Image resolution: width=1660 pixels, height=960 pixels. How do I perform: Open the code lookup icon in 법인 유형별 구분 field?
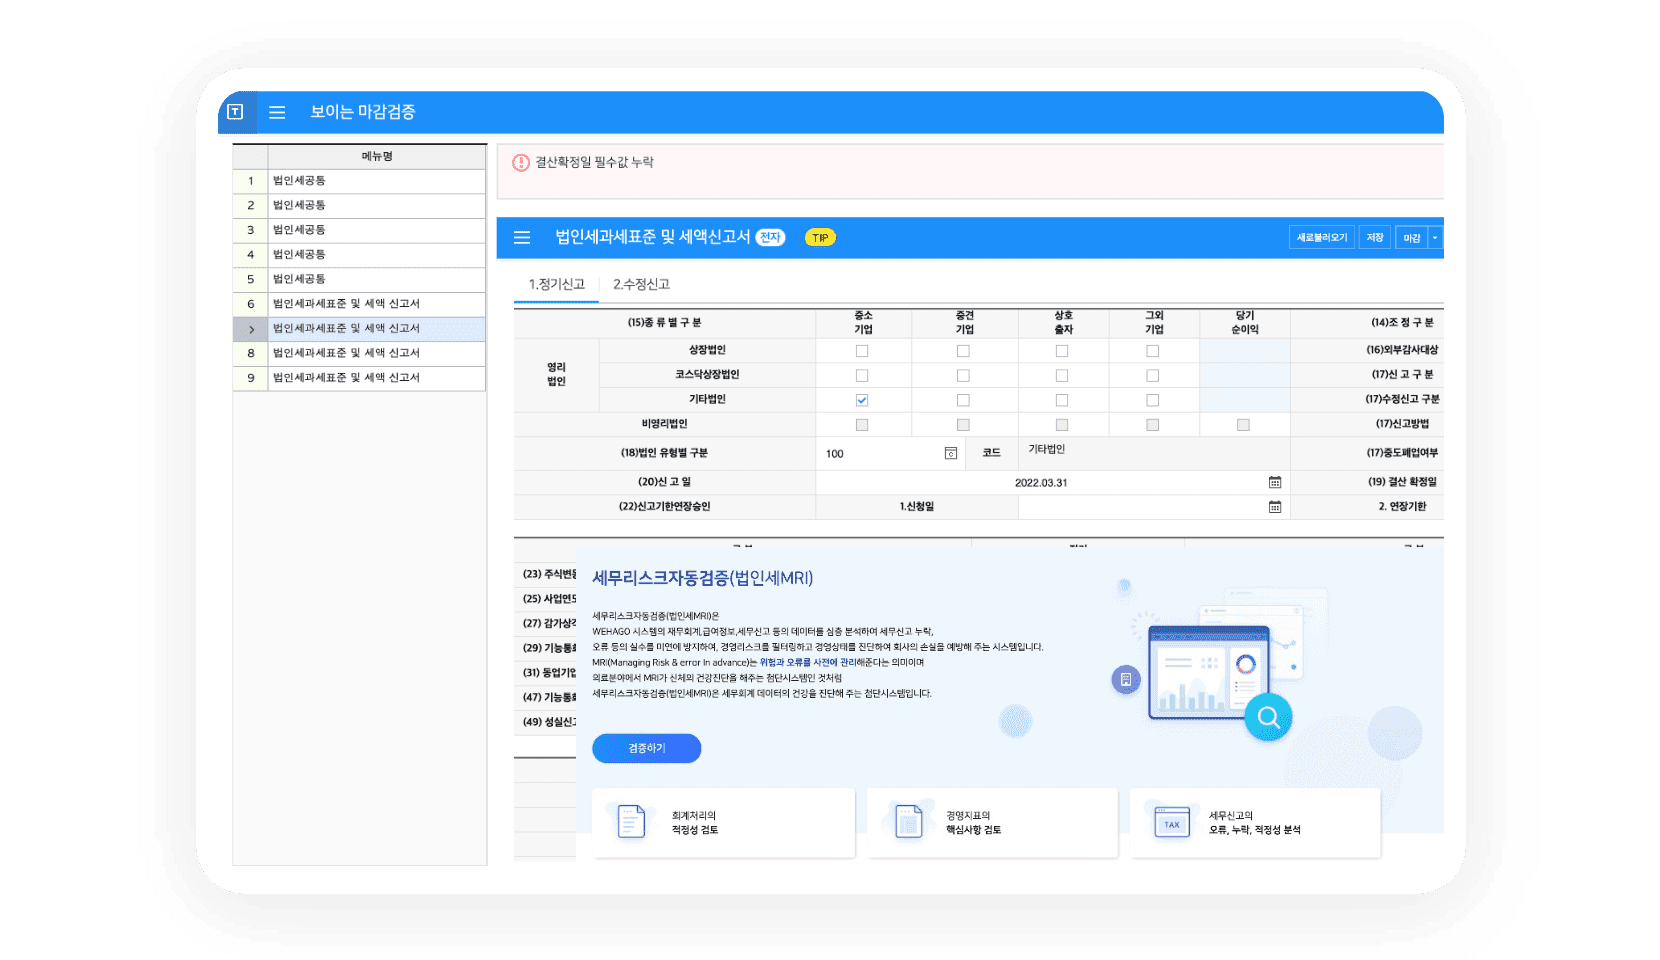click(951, 453)
